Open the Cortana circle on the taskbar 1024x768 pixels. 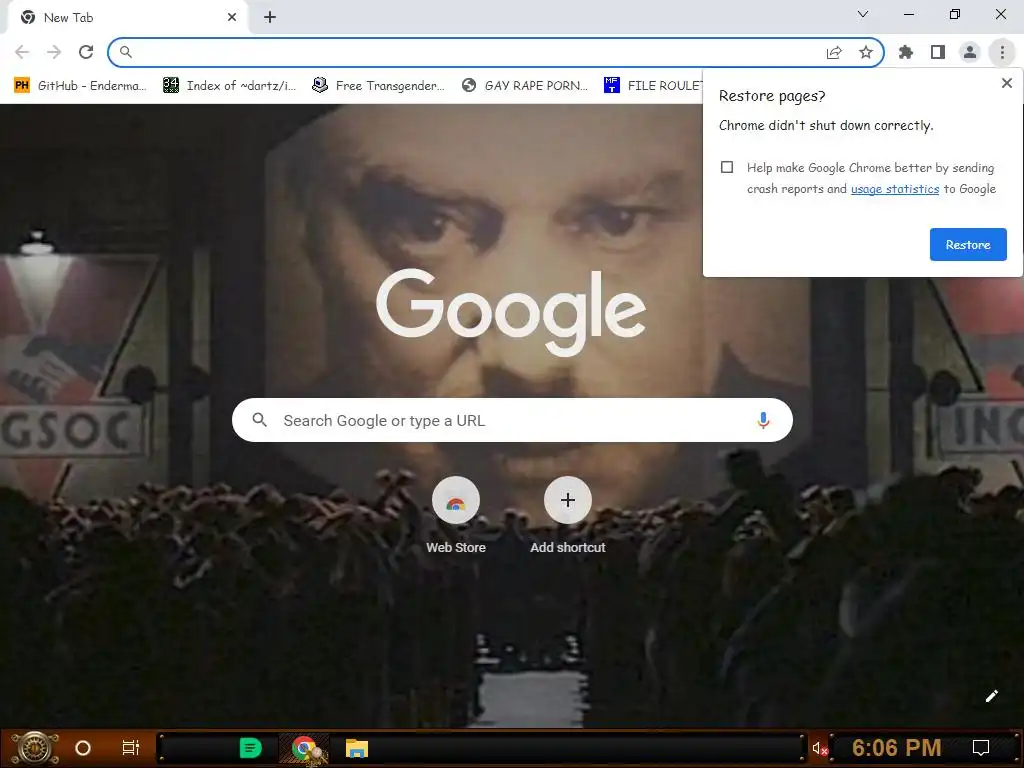click(x=83, y=748)
